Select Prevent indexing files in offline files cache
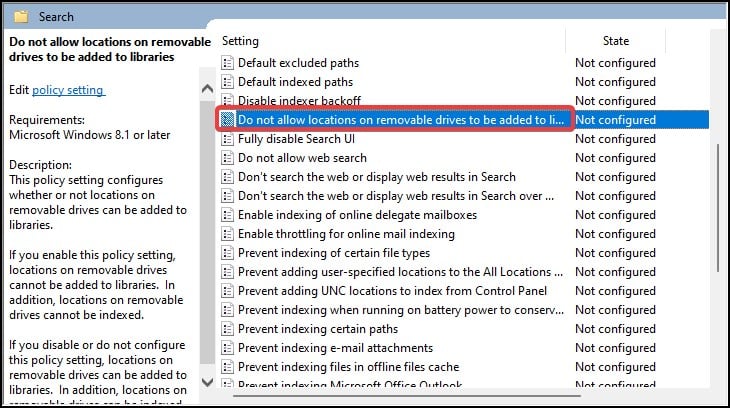The height and width of the screenshot is (408, 730). [x=348, y=367]
